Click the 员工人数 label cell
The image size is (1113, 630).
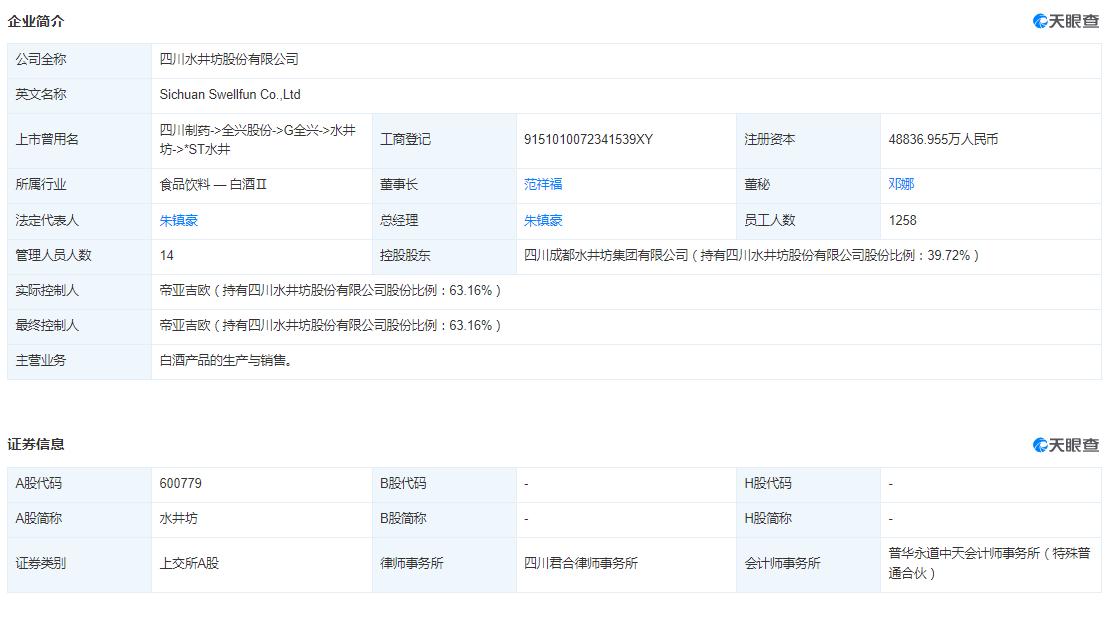(808, 221)
